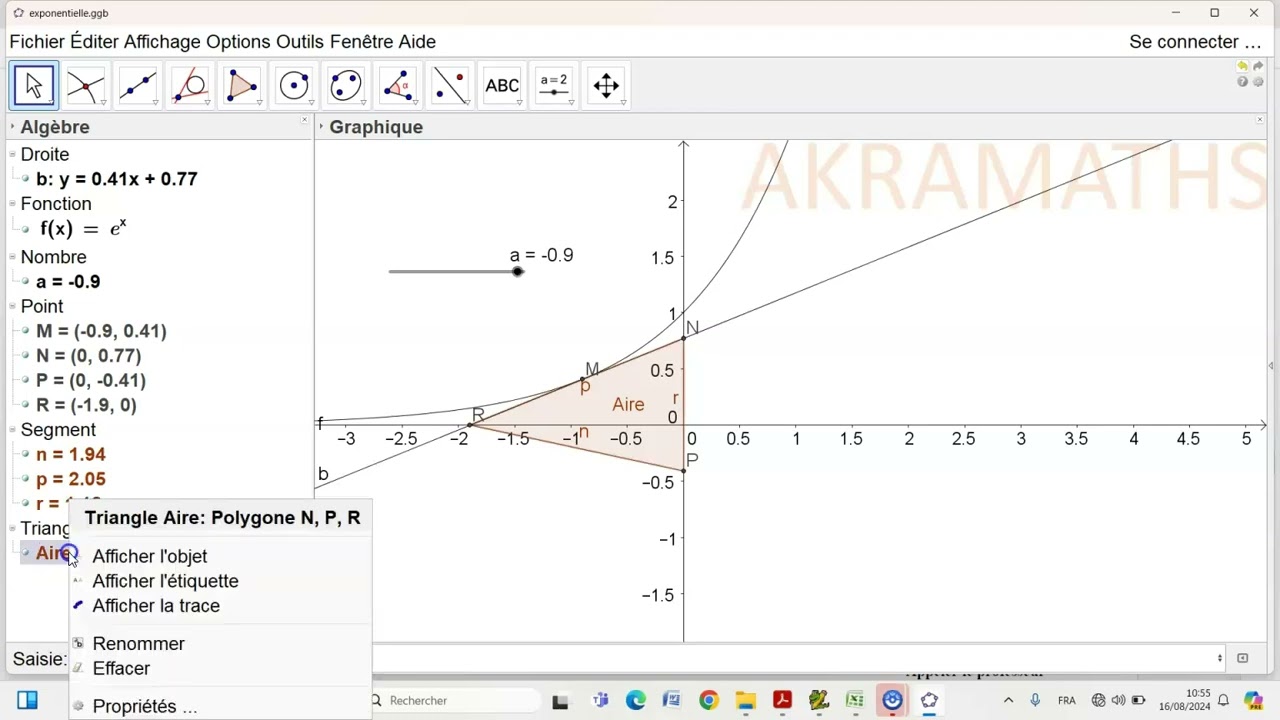Show hidden system tray icons chevron
The width and height of the screenshot is (1280, 720).
(x=1008, y=700)
